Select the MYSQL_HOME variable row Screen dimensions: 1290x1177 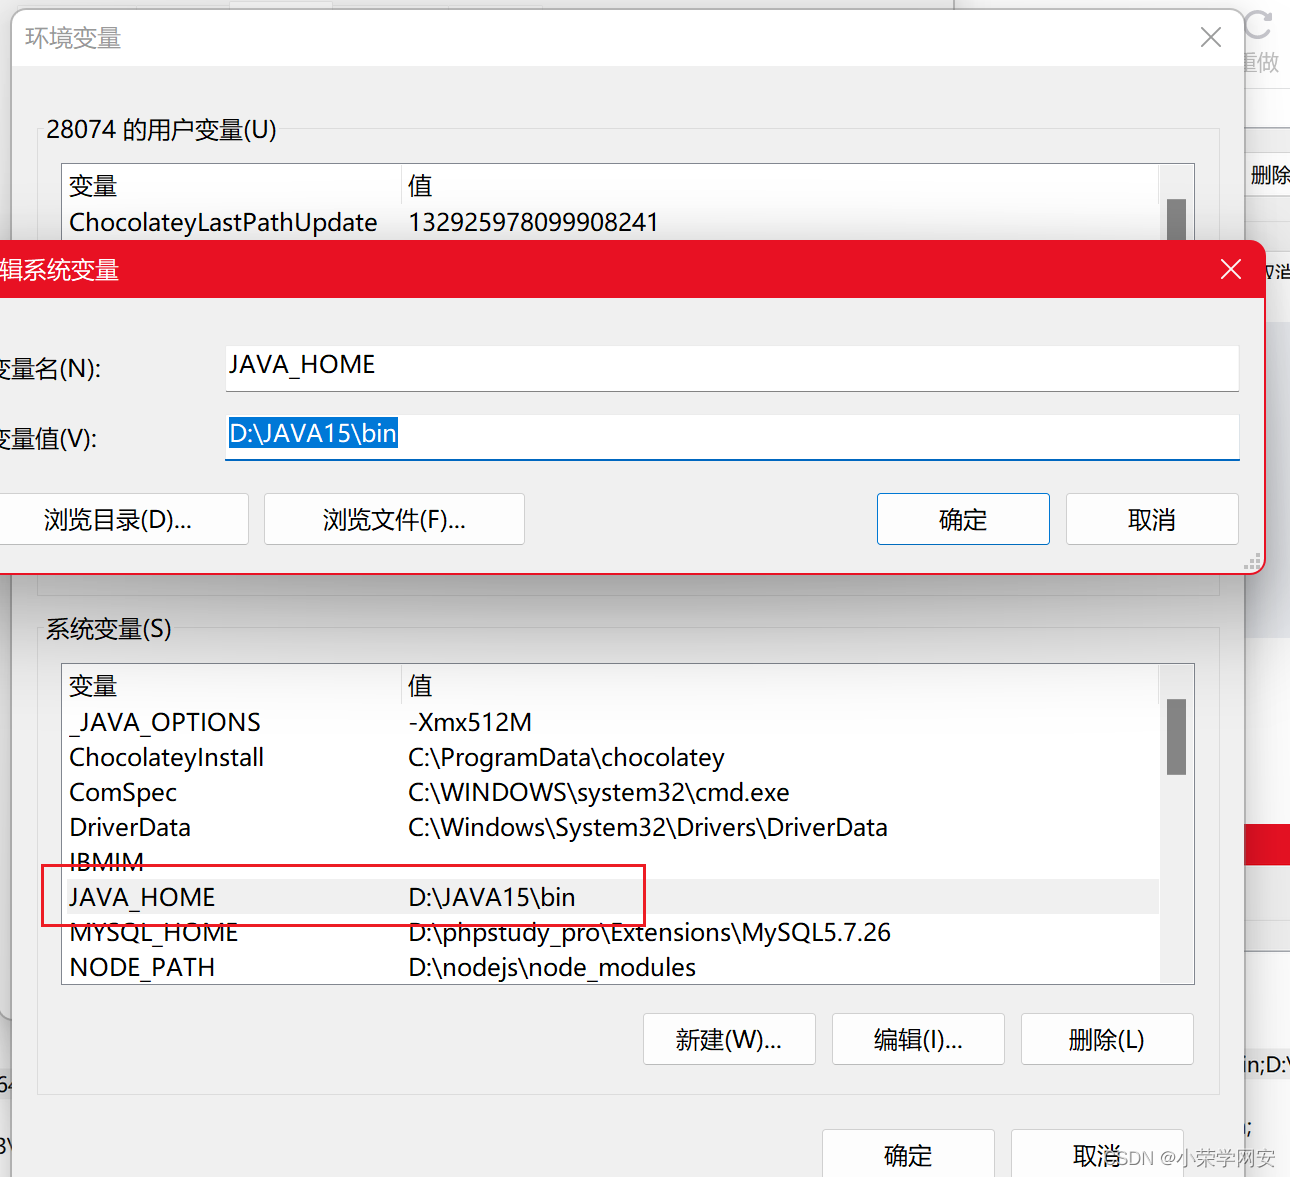click(610, 932)
